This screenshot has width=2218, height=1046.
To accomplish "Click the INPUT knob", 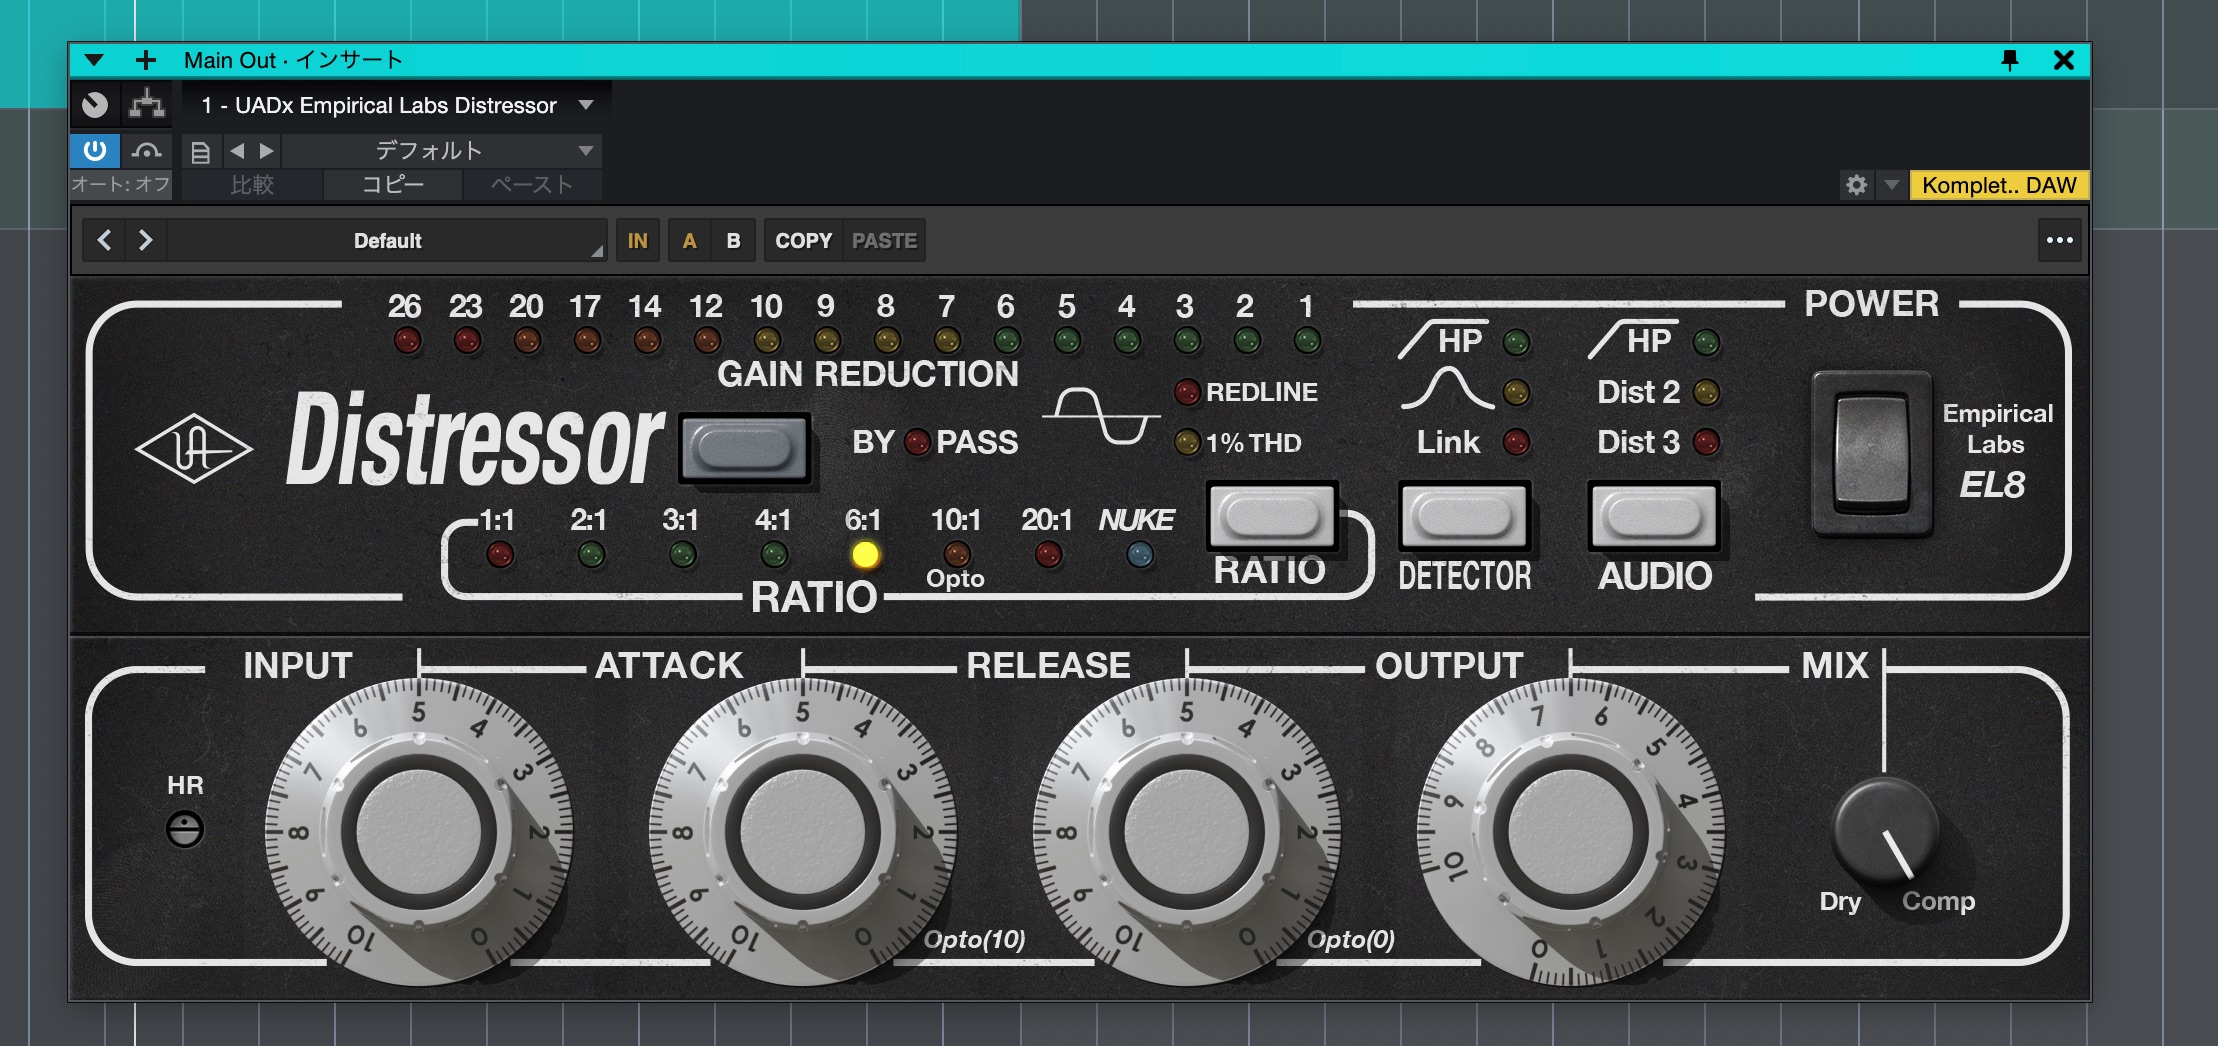I will point(418,832).
